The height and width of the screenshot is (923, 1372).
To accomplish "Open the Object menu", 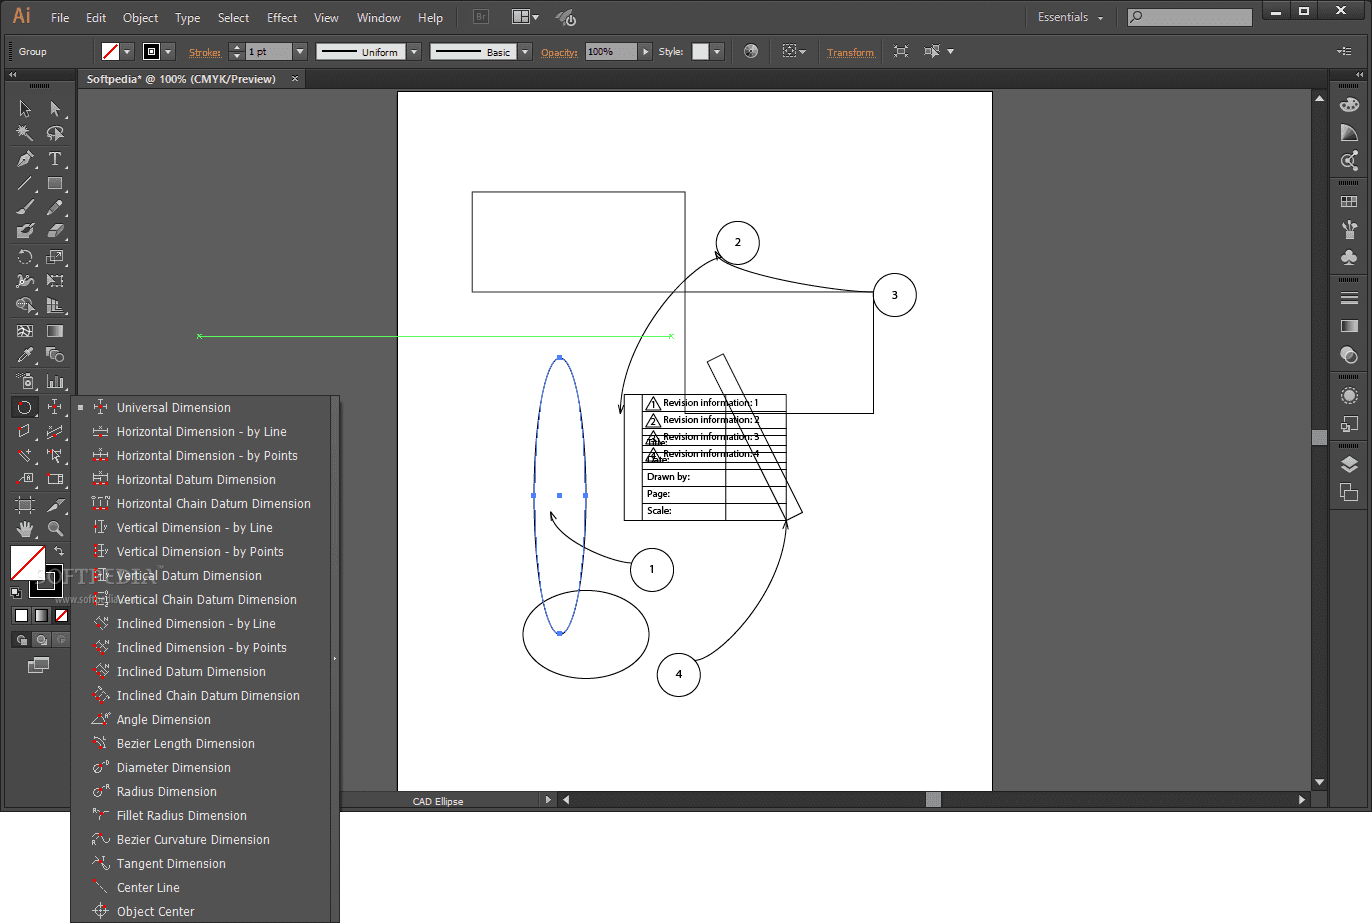I will coord(140,17).
